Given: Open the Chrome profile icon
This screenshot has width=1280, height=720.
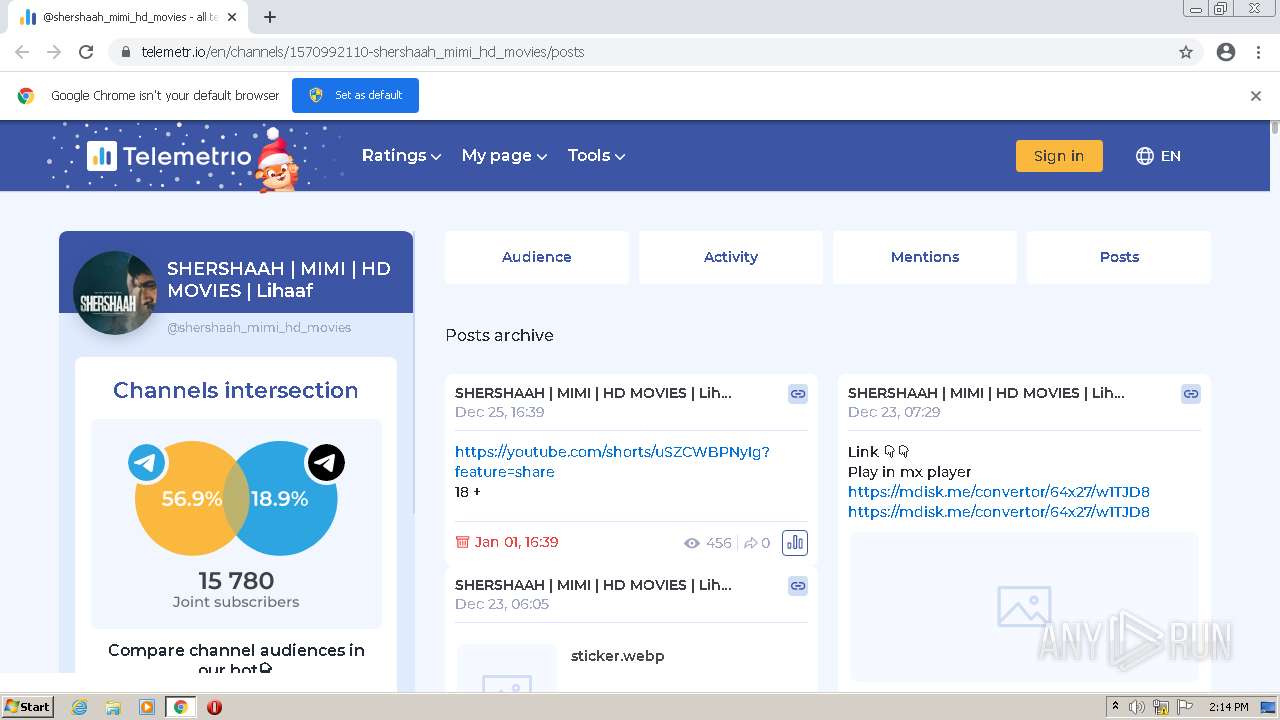Looking at the screenshot, I should [x=1226, y=52].
